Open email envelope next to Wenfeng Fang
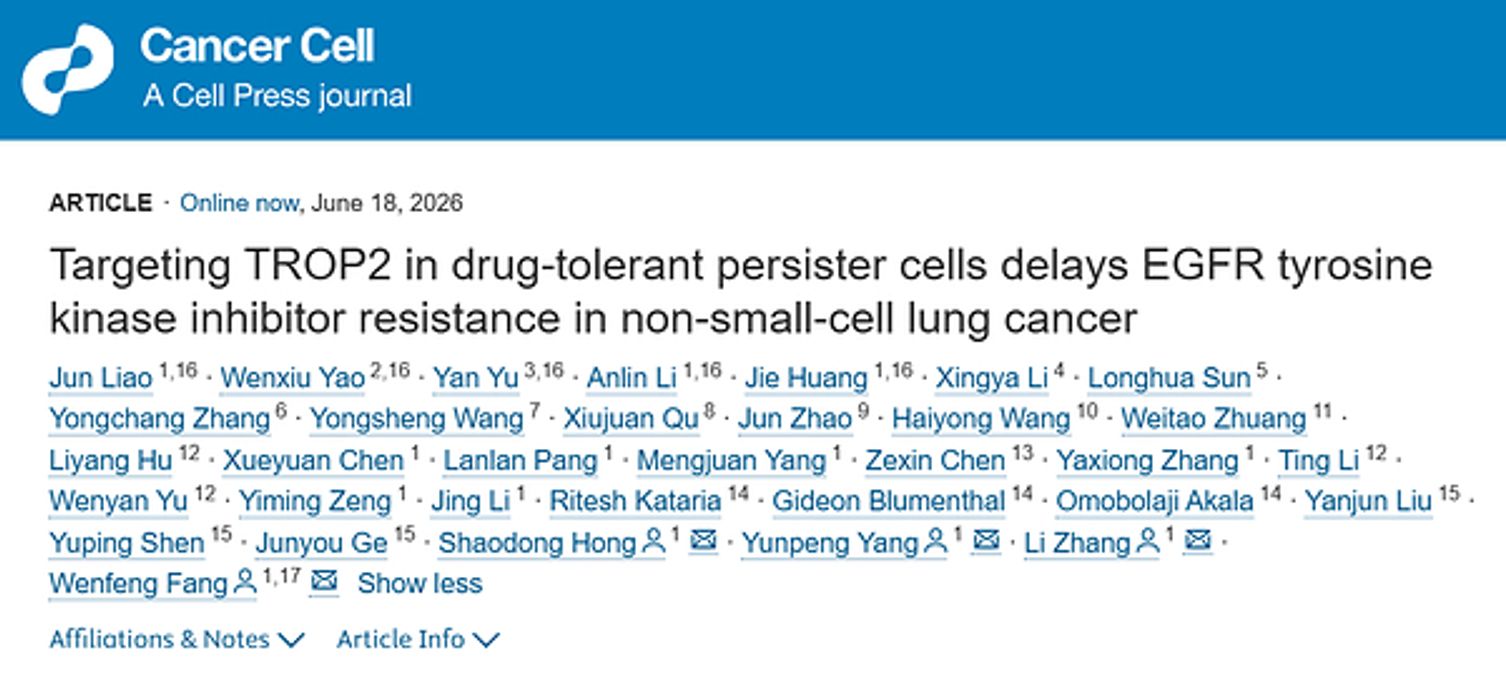Screen dimensions: 1506x675 [x=324, y=581]
